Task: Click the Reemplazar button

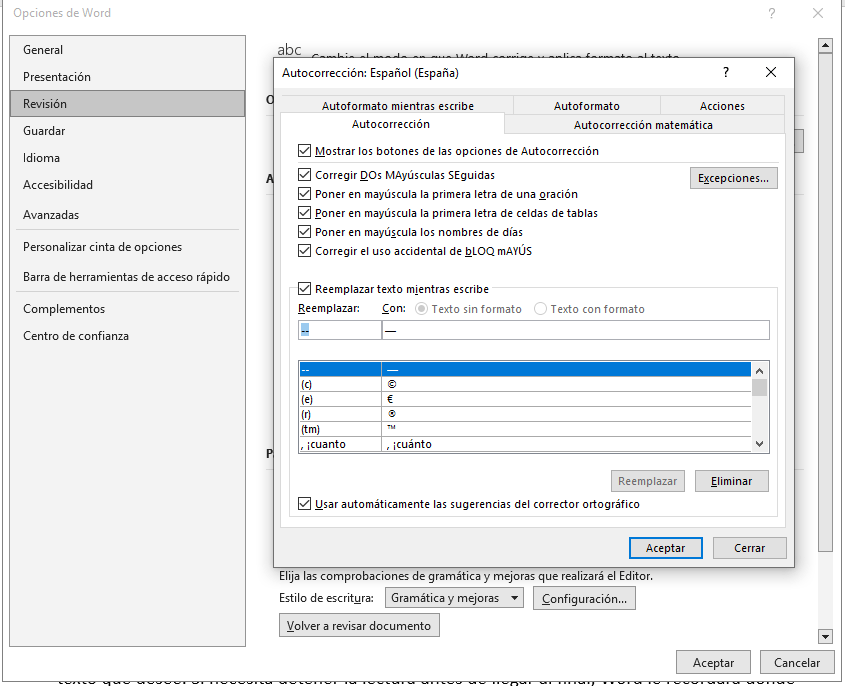Action: click(648, 481)
